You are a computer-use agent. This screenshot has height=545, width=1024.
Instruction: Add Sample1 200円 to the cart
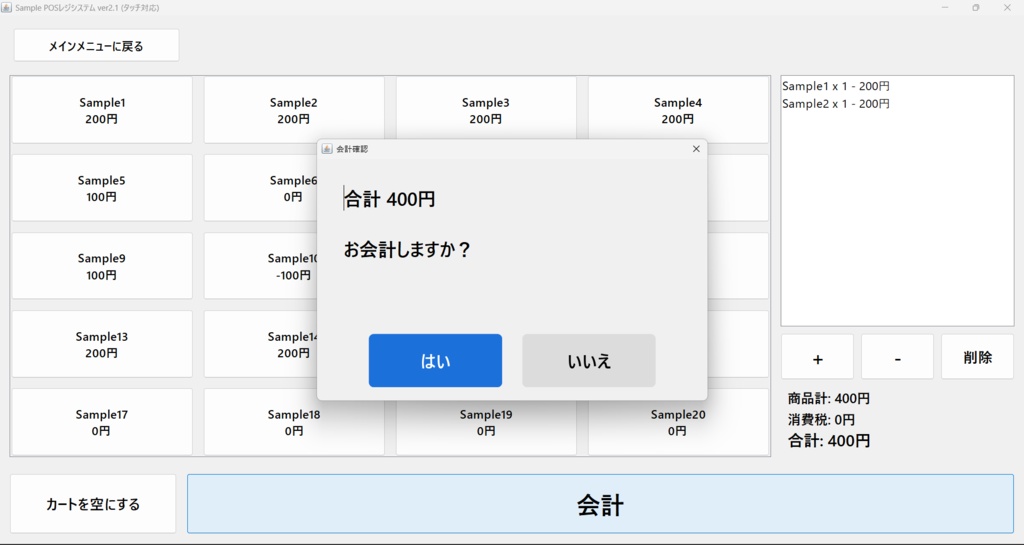point(102,110)
